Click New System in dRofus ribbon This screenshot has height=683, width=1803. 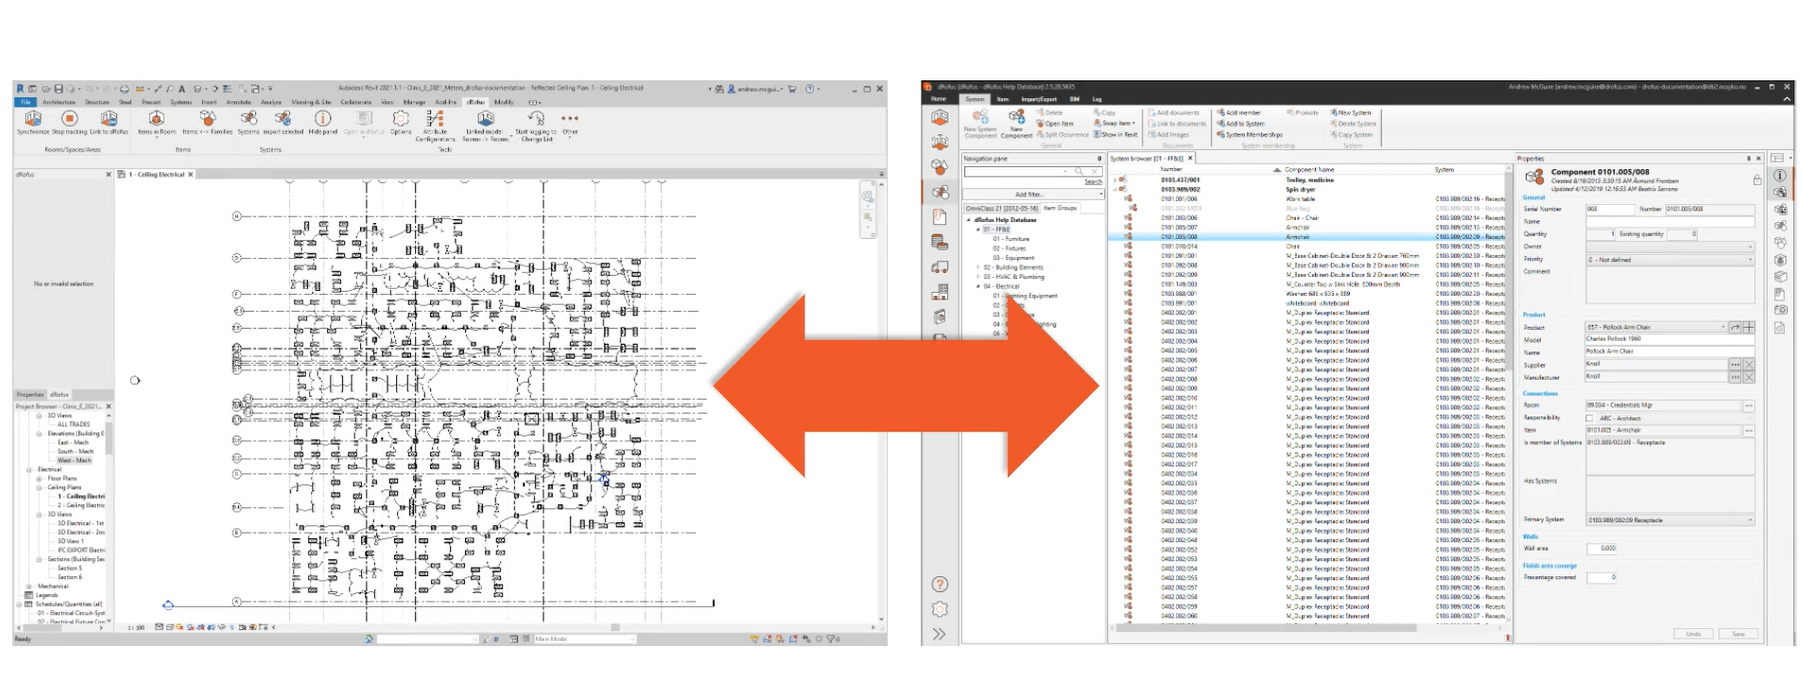pos(1351,113)
